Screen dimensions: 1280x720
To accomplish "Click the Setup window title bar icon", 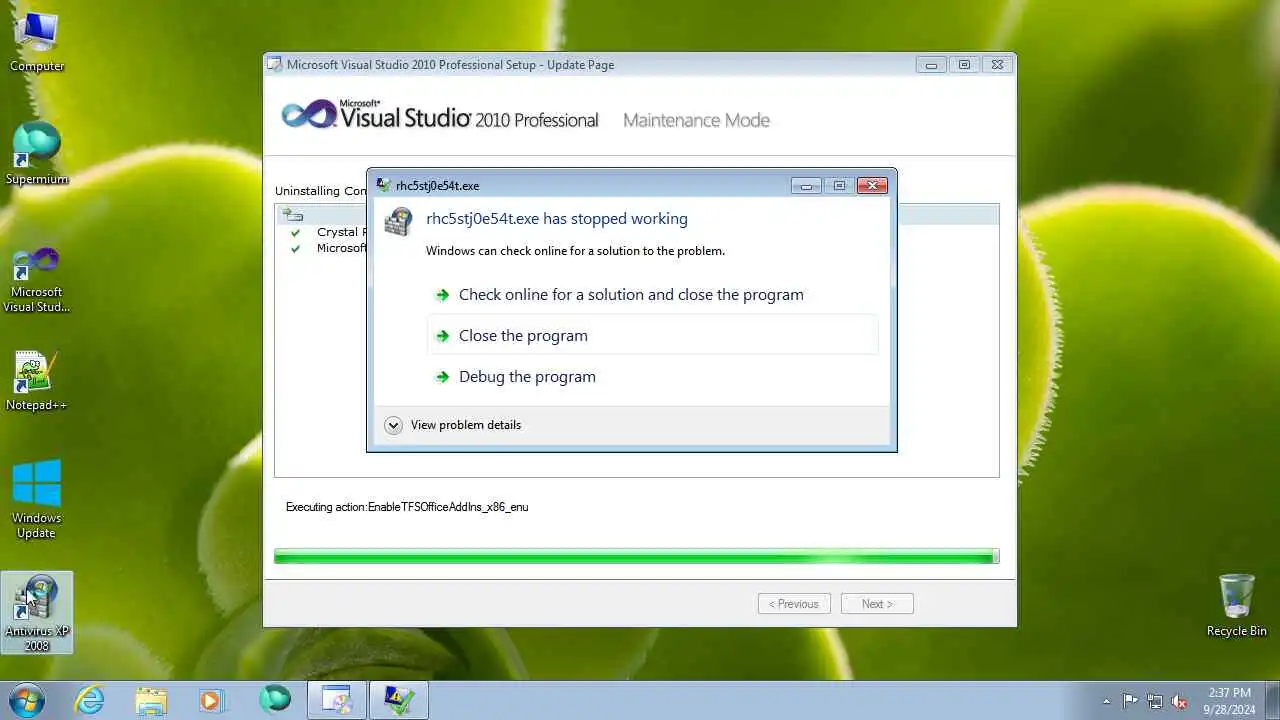I will pos(275,64).
